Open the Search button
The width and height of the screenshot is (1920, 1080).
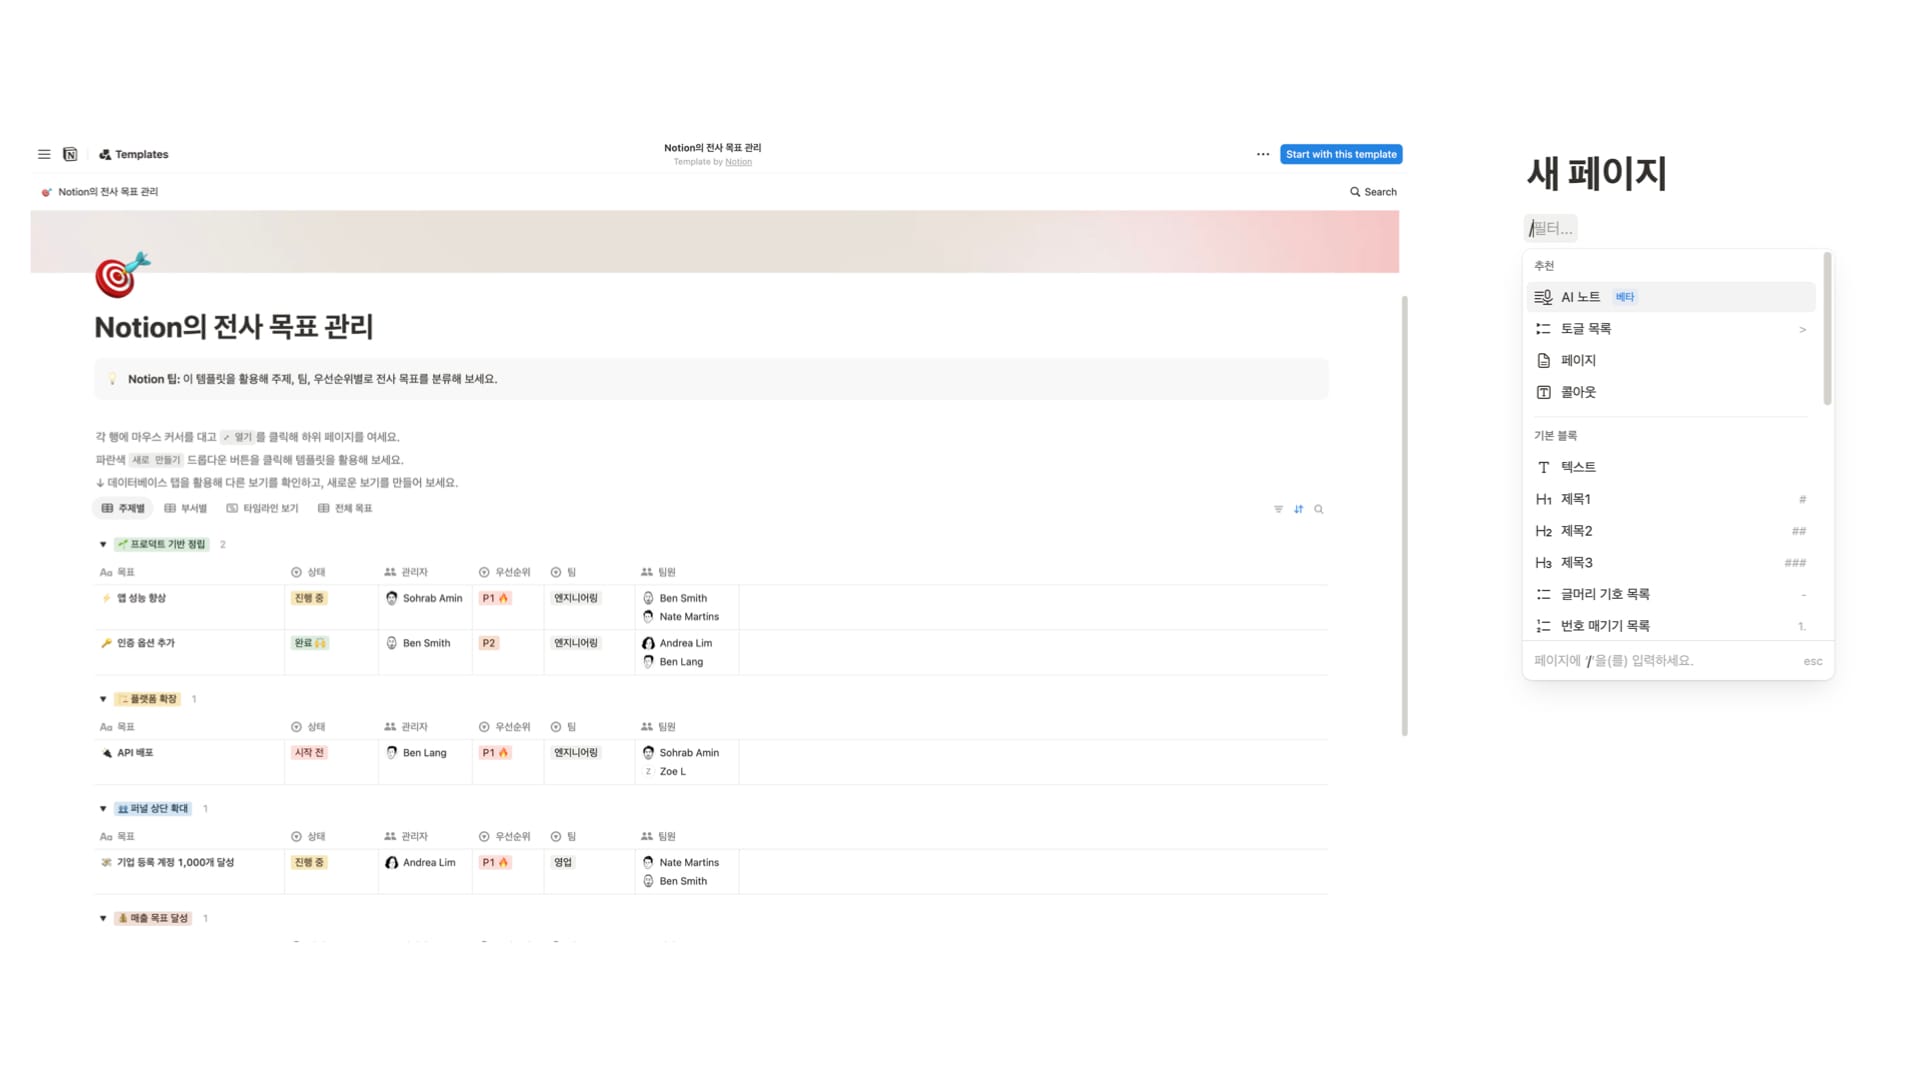pyautogui.click(x=1373, y=192)
